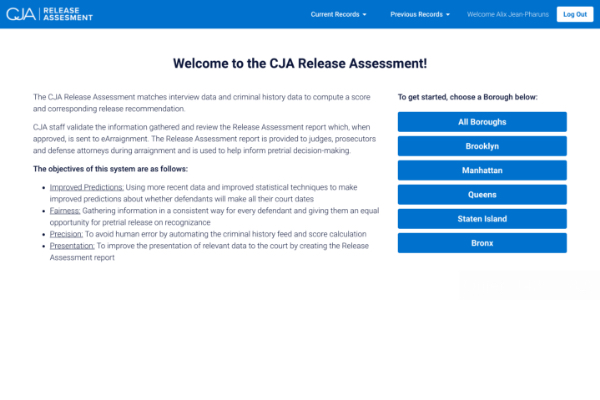Click the Fairness underlined term
600x400 pixels.
[x=65, y=211]
